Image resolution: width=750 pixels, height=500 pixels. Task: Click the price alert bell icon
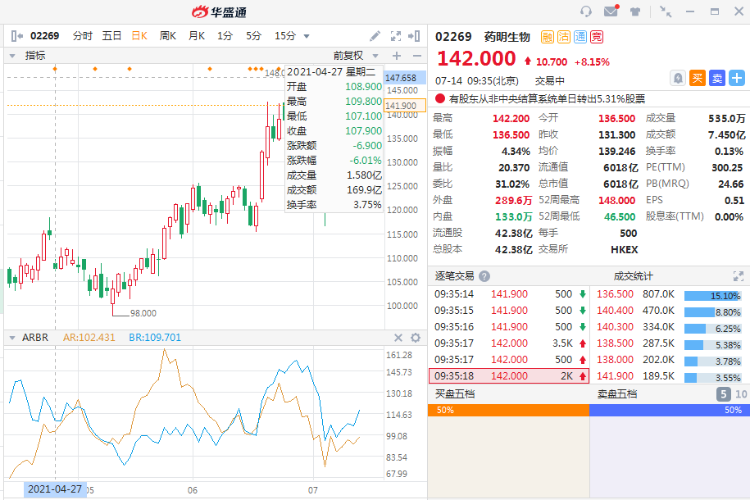678,78
